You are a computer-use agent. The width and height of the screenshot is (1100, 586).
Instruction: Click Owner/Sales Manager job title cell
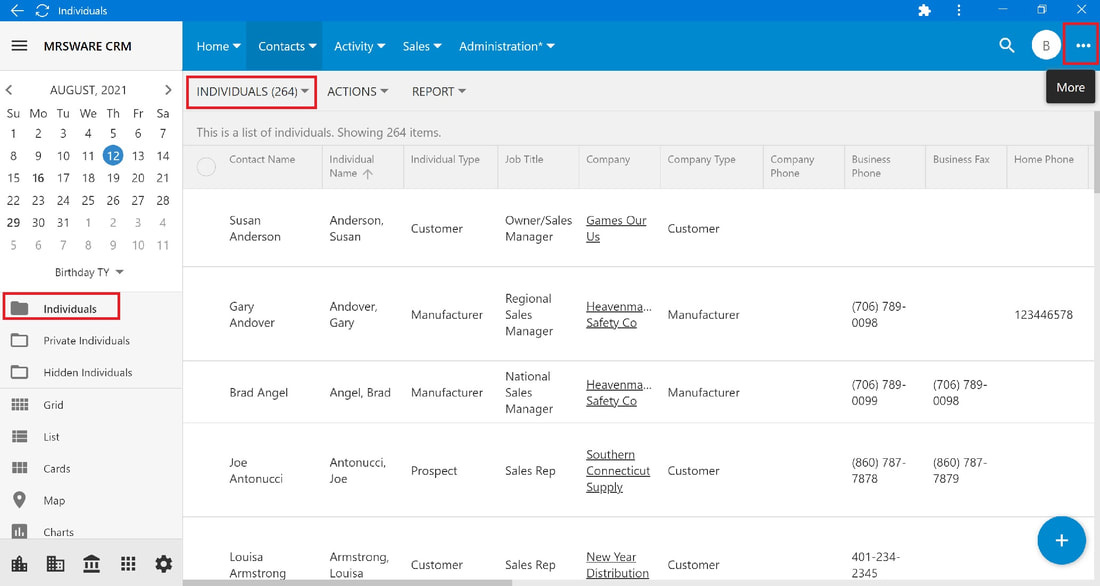pyautogui.click(x=538, y=229)
